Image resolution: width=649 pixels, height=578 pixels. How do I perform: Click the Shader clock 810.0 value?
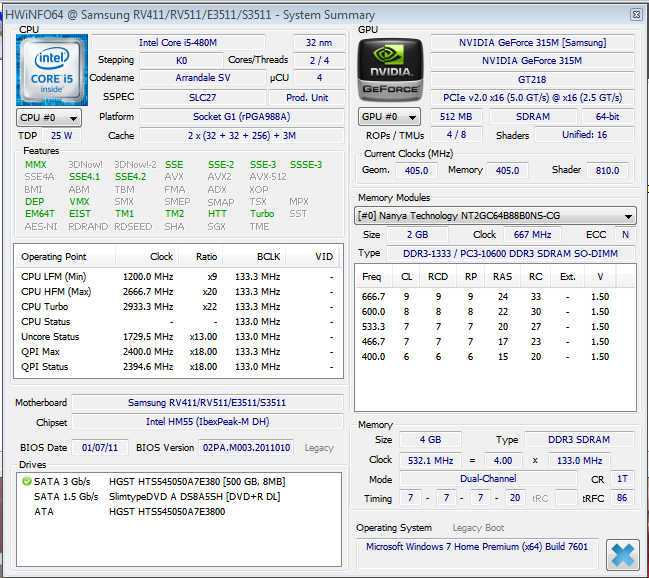(x=607, y=170)
